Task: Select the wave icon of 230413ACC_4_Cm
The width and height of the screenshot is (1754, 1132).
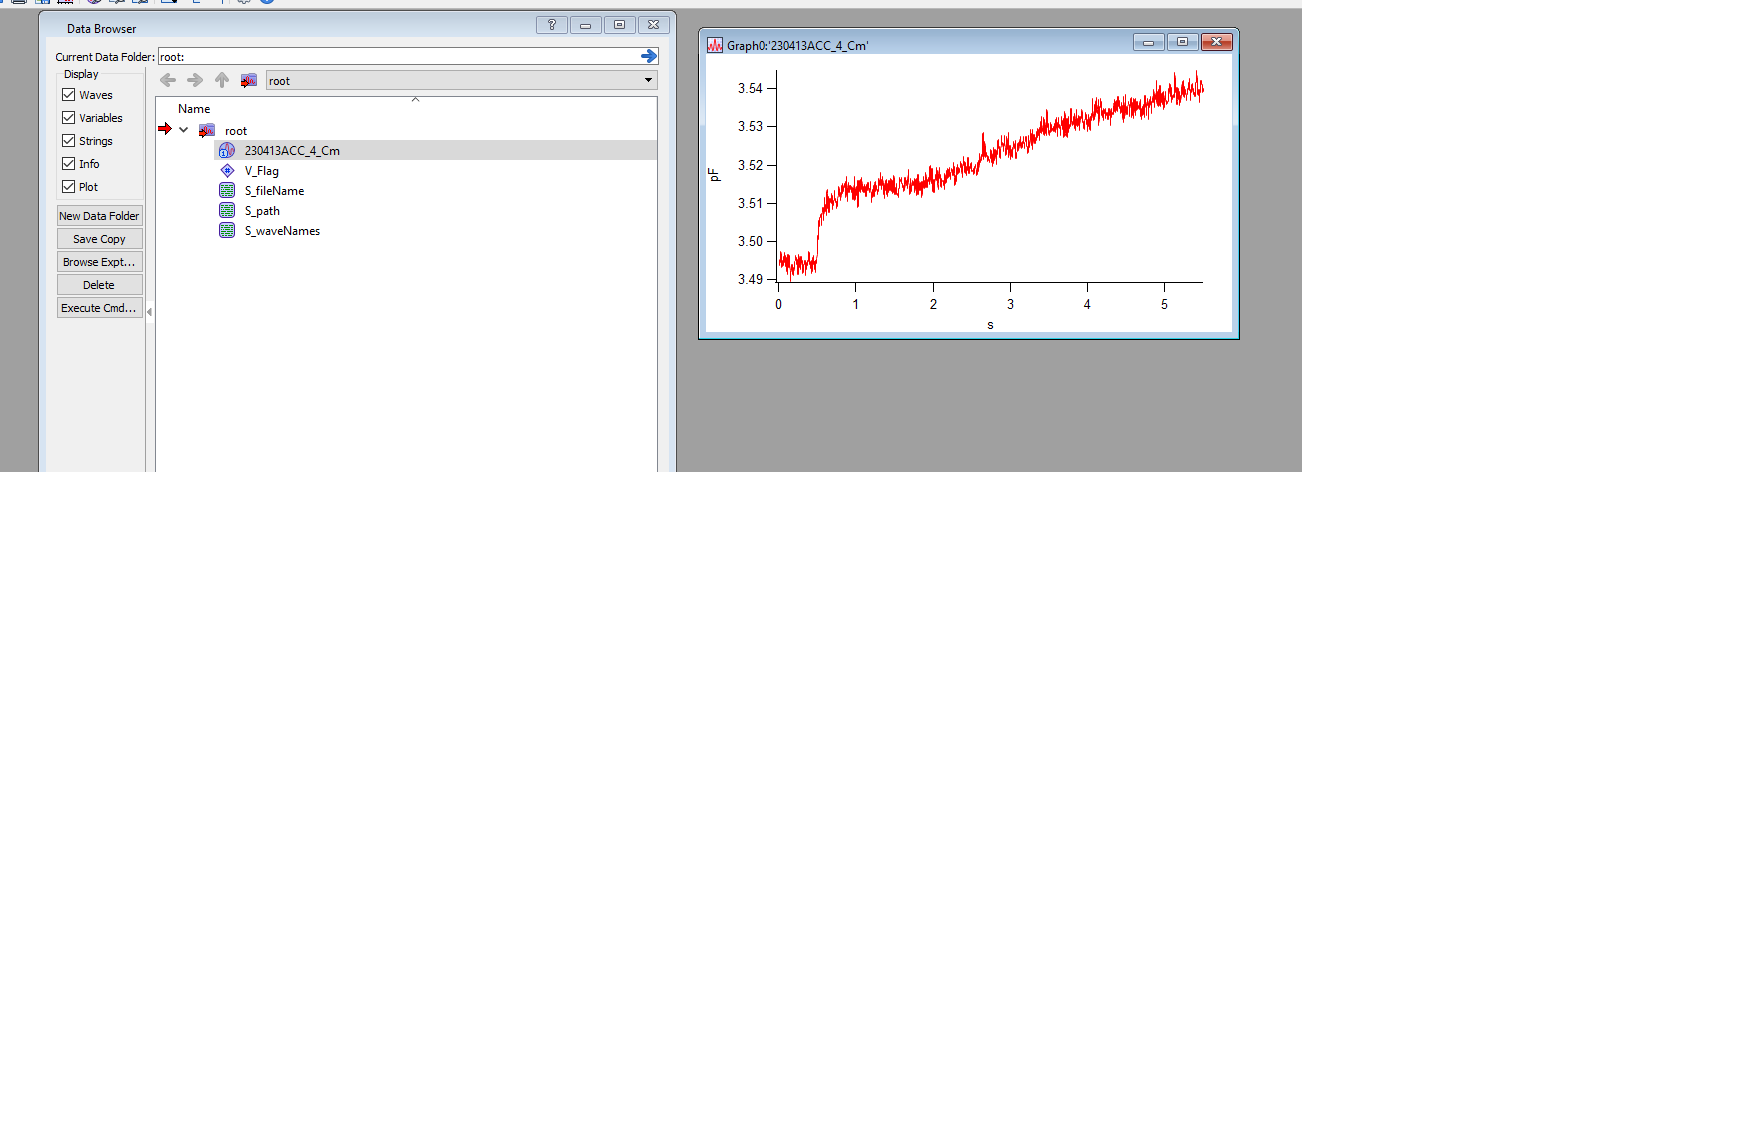Action: (x=227, y=150)
